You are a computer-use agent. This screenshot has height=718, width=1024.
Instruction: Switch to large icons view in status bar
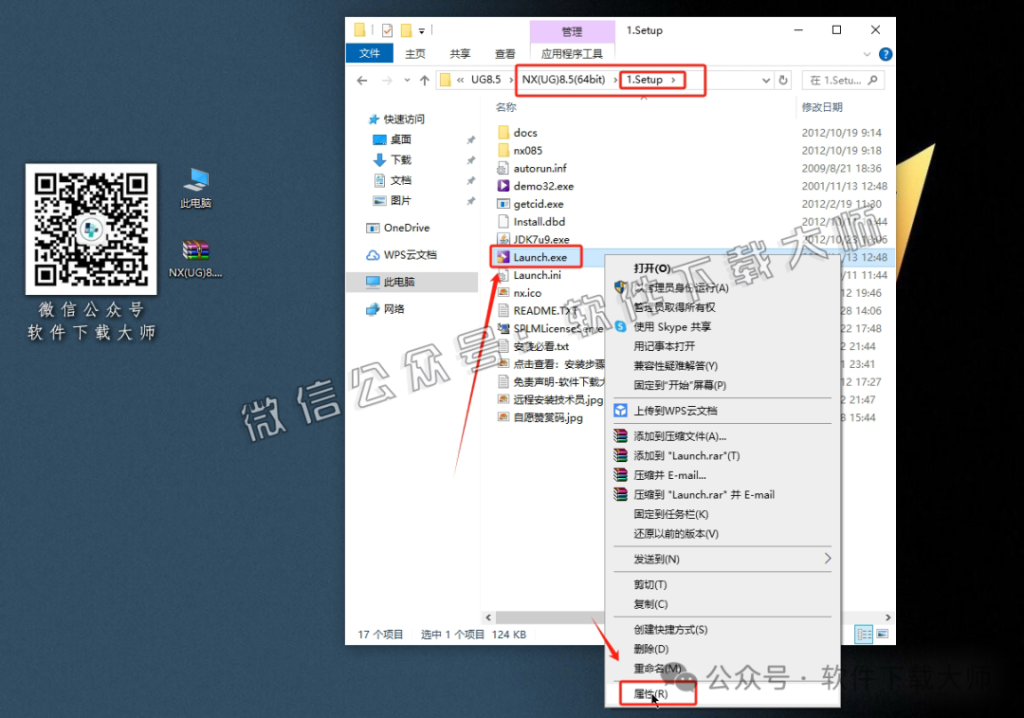(881, 634)
